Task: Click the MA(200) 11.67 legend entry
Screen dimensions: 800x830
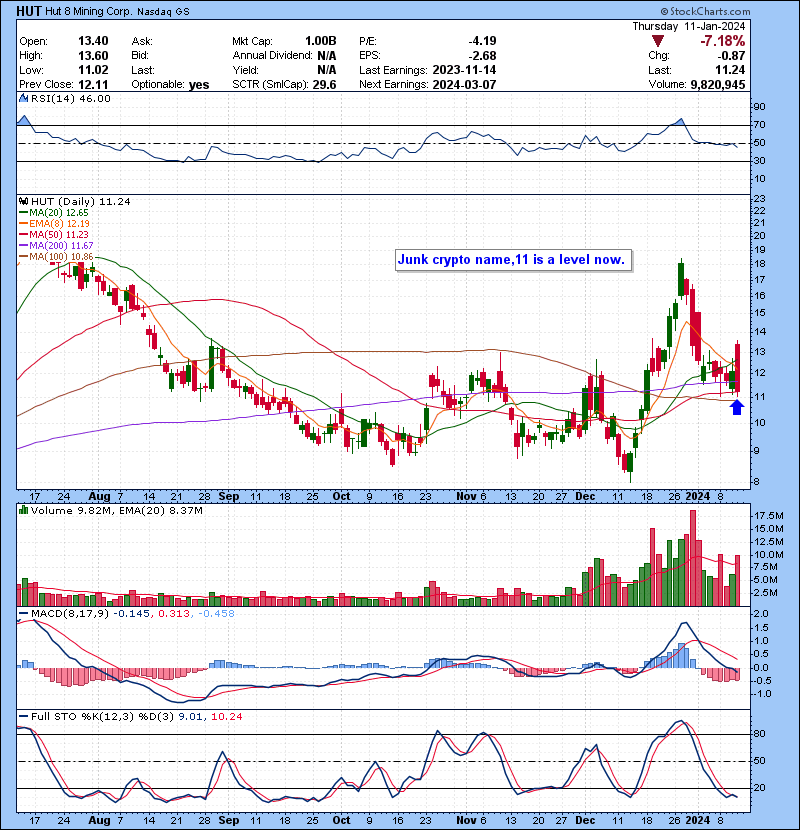Action: 56,246
